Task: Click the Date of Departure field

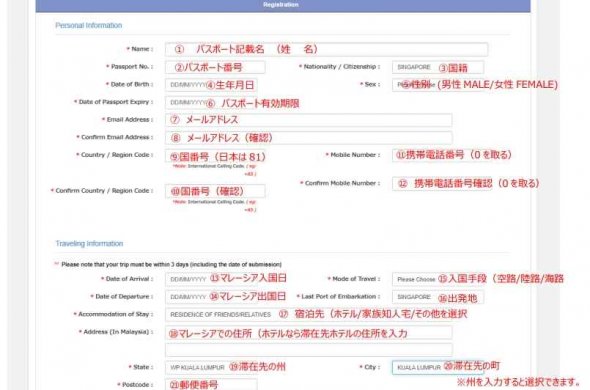Action: [x=211, y=297]
